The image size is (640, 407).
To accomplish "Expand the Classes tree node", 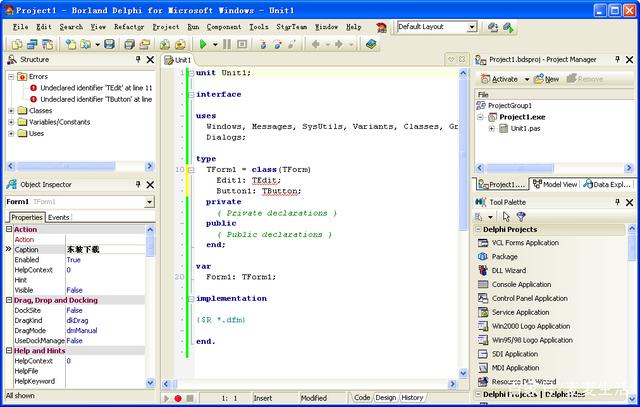I will [x=11, y=111].
